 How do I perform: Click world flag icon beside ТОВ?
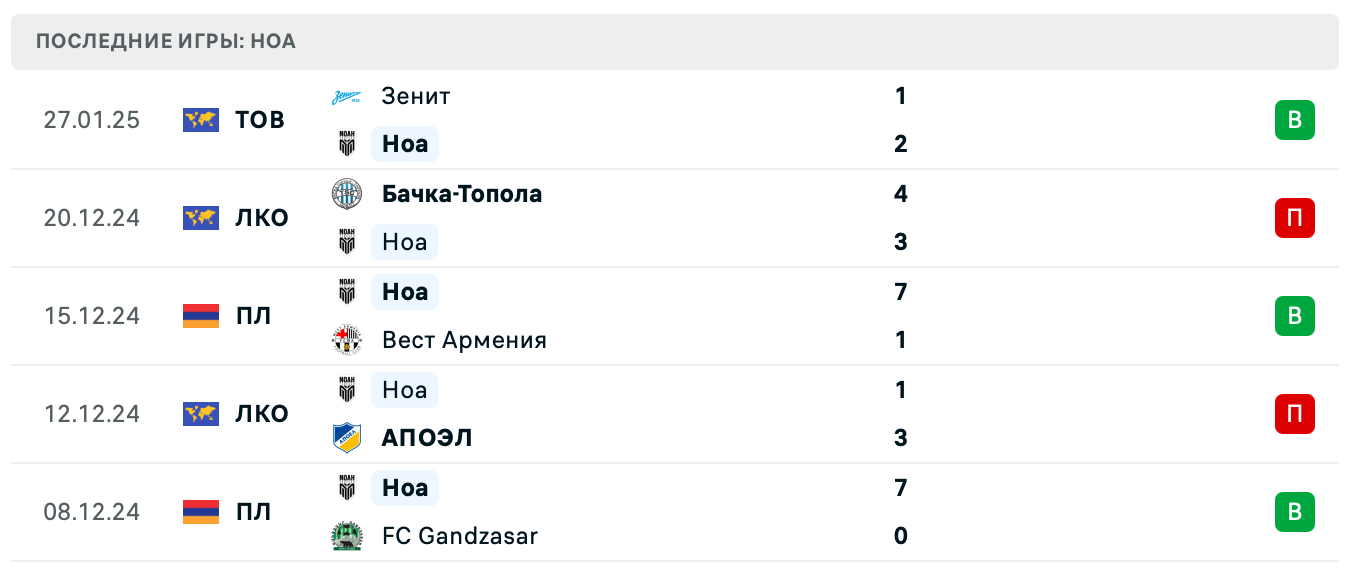[x=201, y=120]
